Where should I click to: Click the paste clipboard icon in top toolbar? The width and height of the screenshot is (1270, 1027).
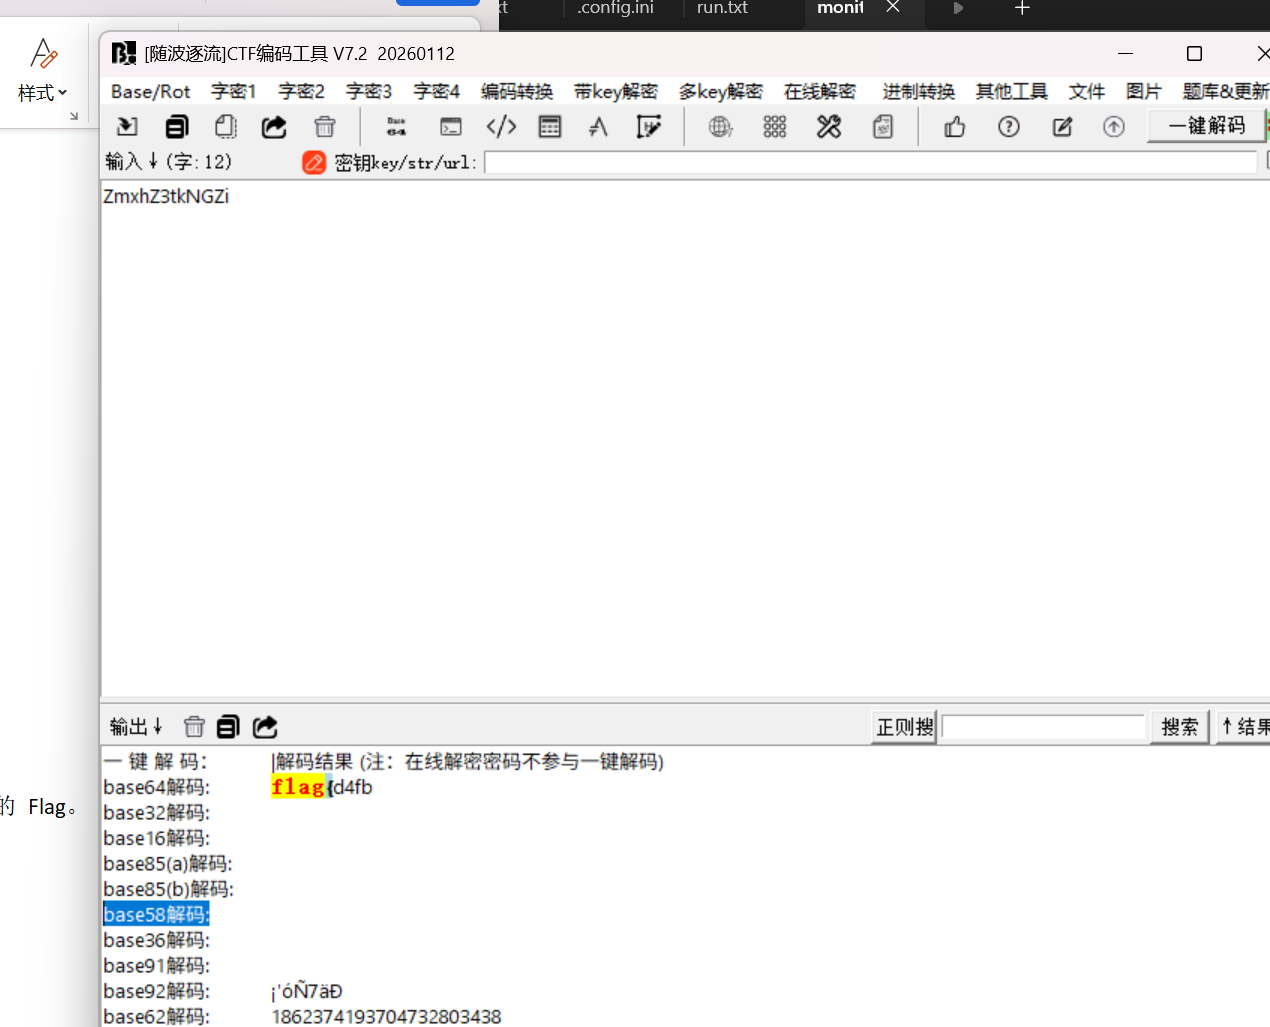point(226,127)
